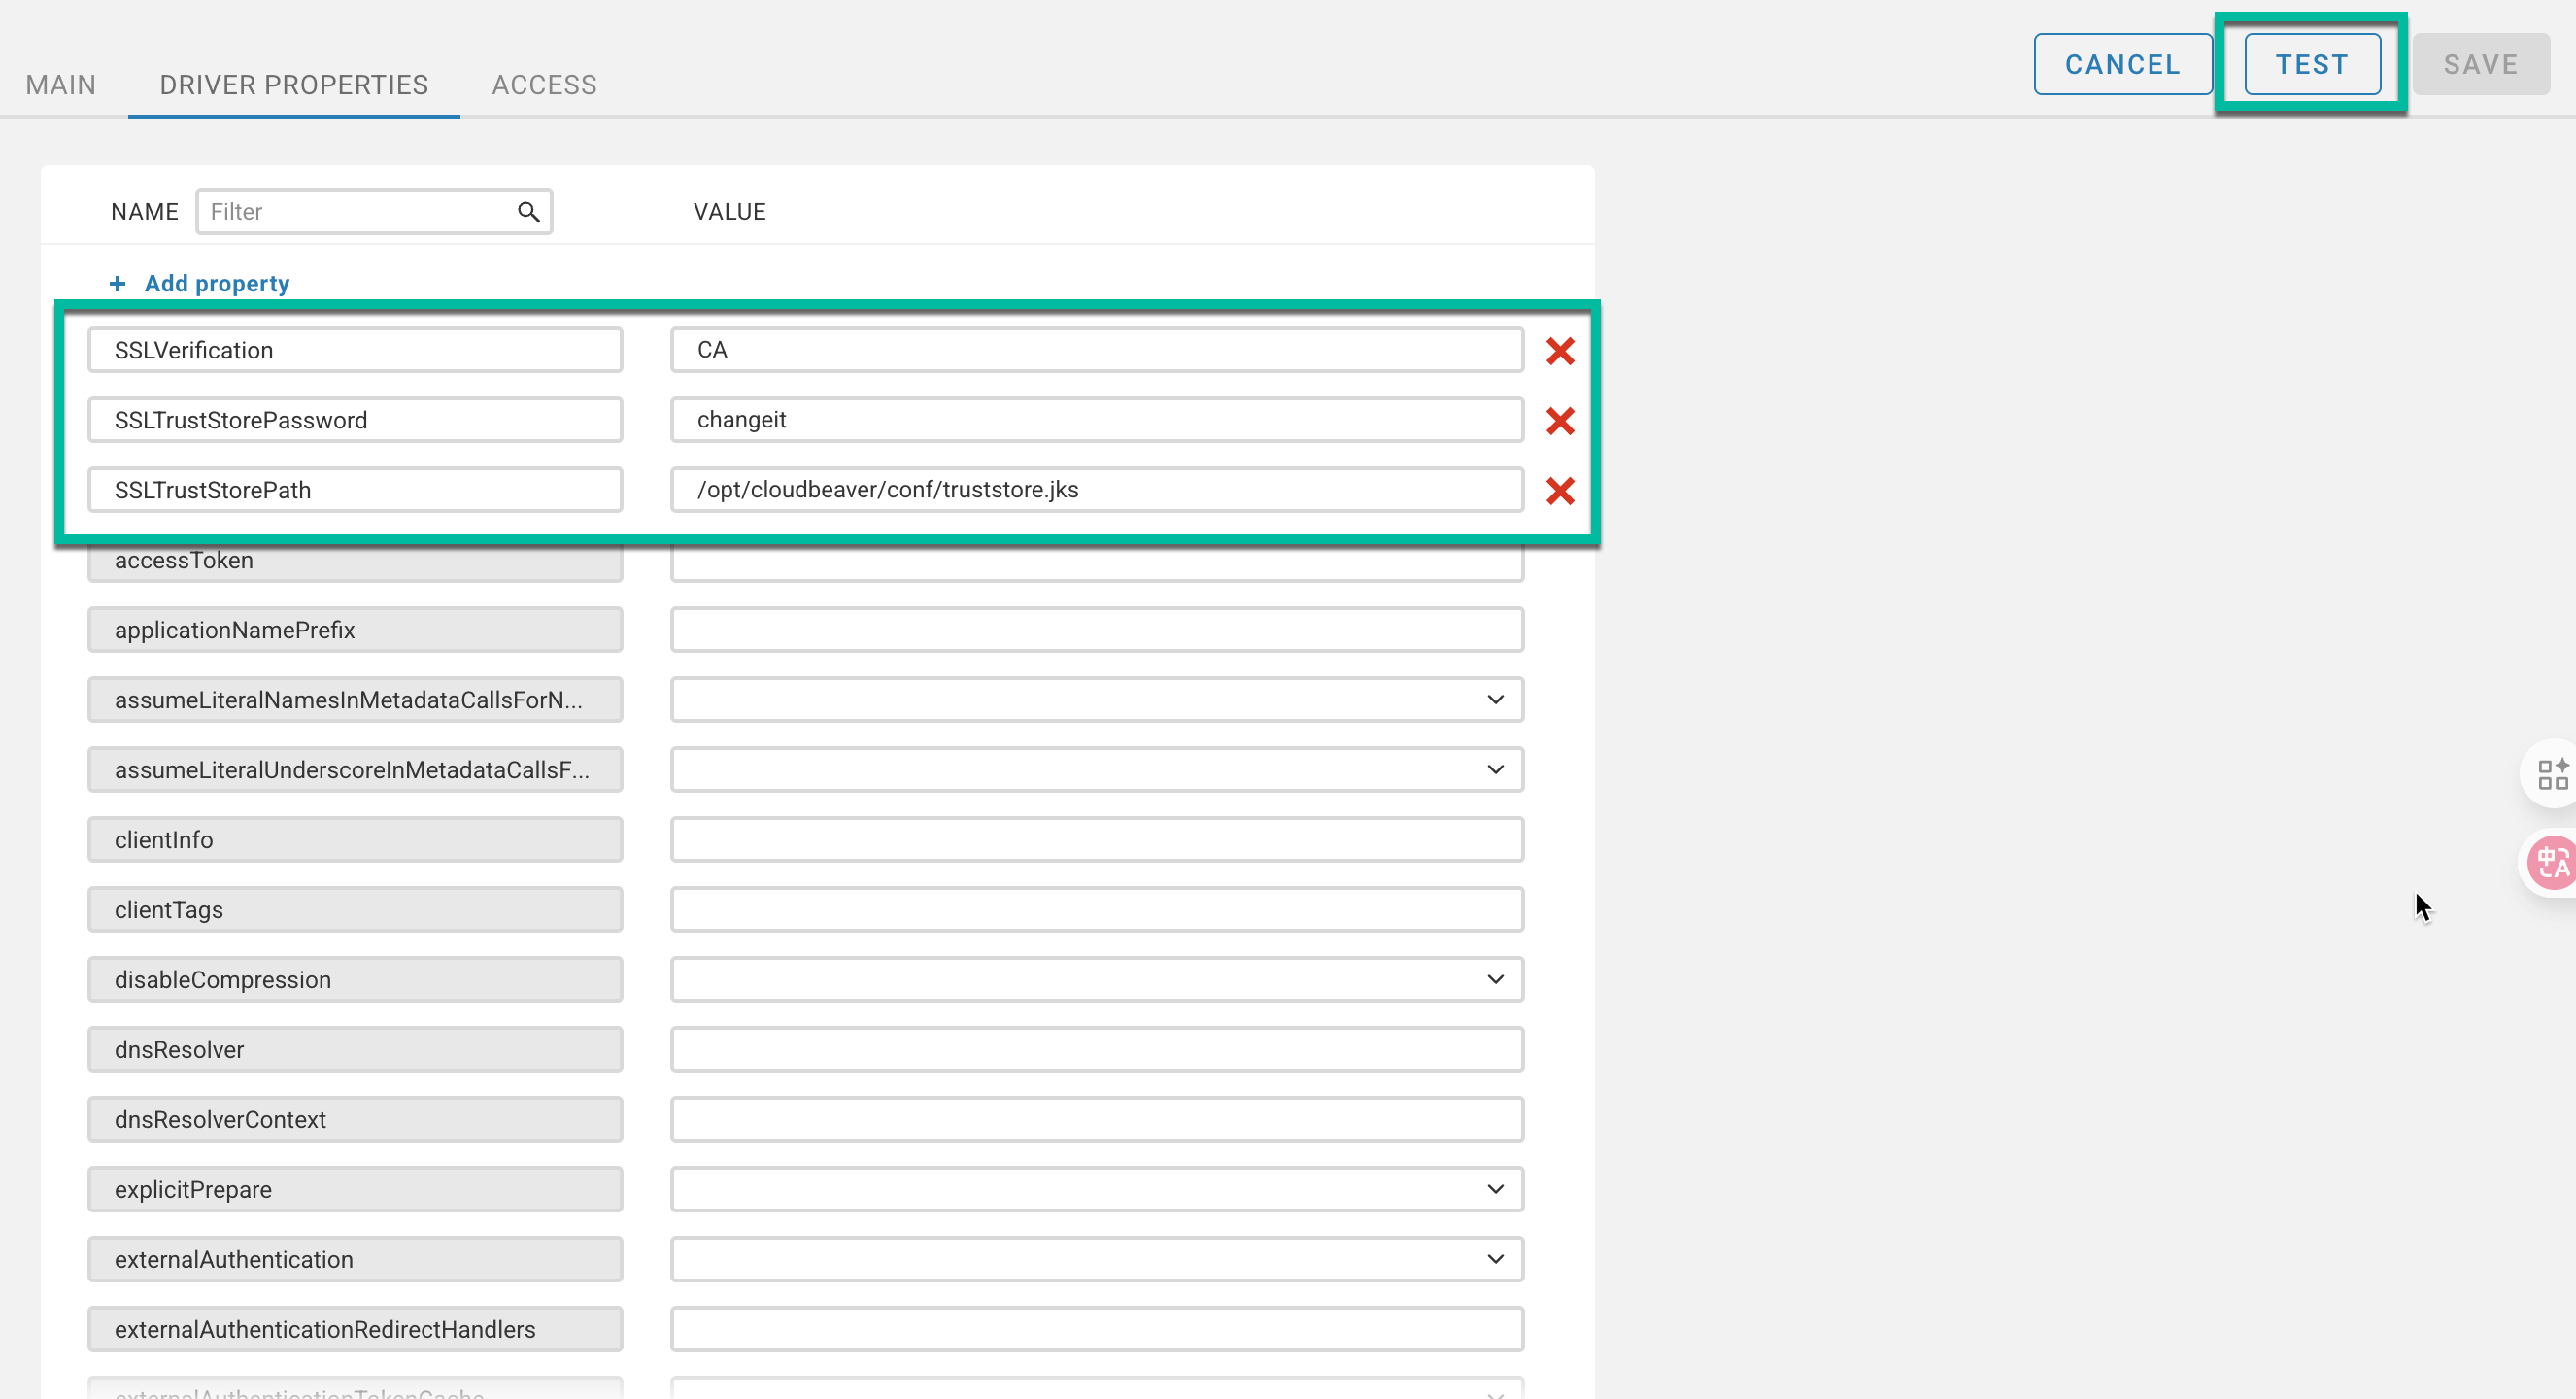Delete the SSLTrustStorePath property row
The width and height of the screenshot is (2576, 1399).
(x=1559, y=491)
